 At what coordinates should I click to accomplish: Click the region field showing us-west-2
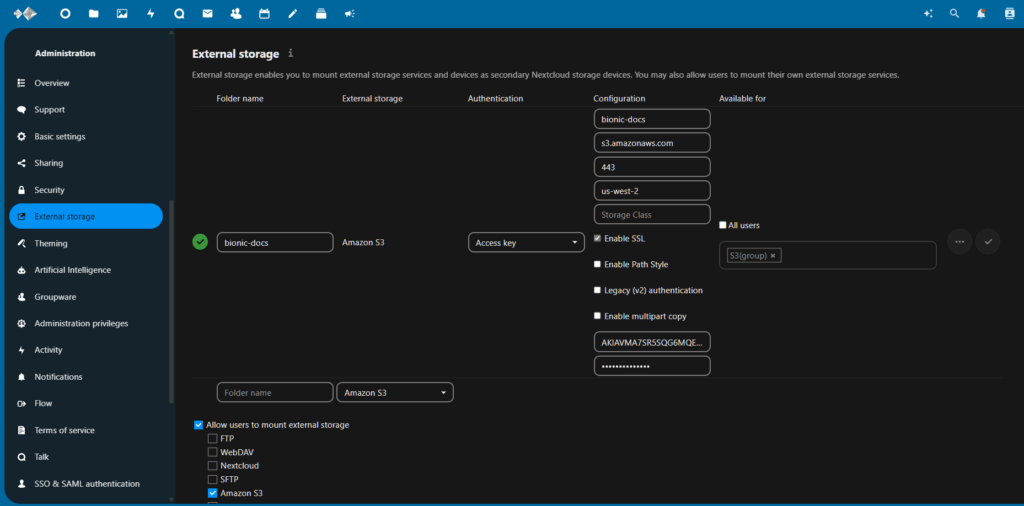652,191
